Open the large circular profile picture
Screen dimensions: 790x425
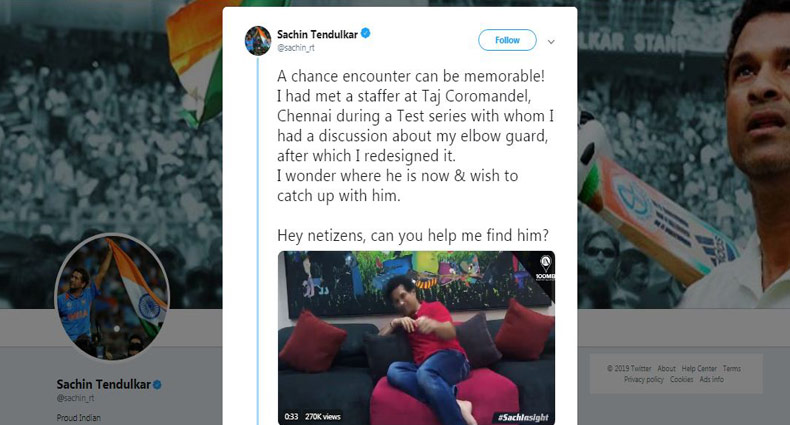click(x=112, y=297)
